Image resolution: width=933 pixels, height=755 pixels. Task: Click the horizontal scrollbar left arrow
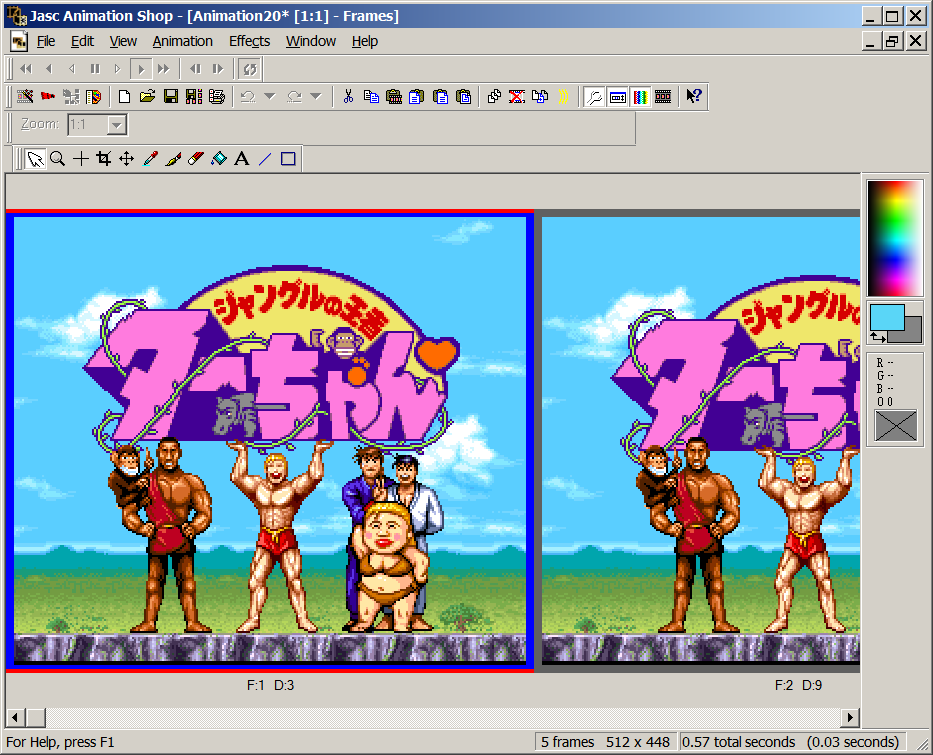(x=15, y=718)
